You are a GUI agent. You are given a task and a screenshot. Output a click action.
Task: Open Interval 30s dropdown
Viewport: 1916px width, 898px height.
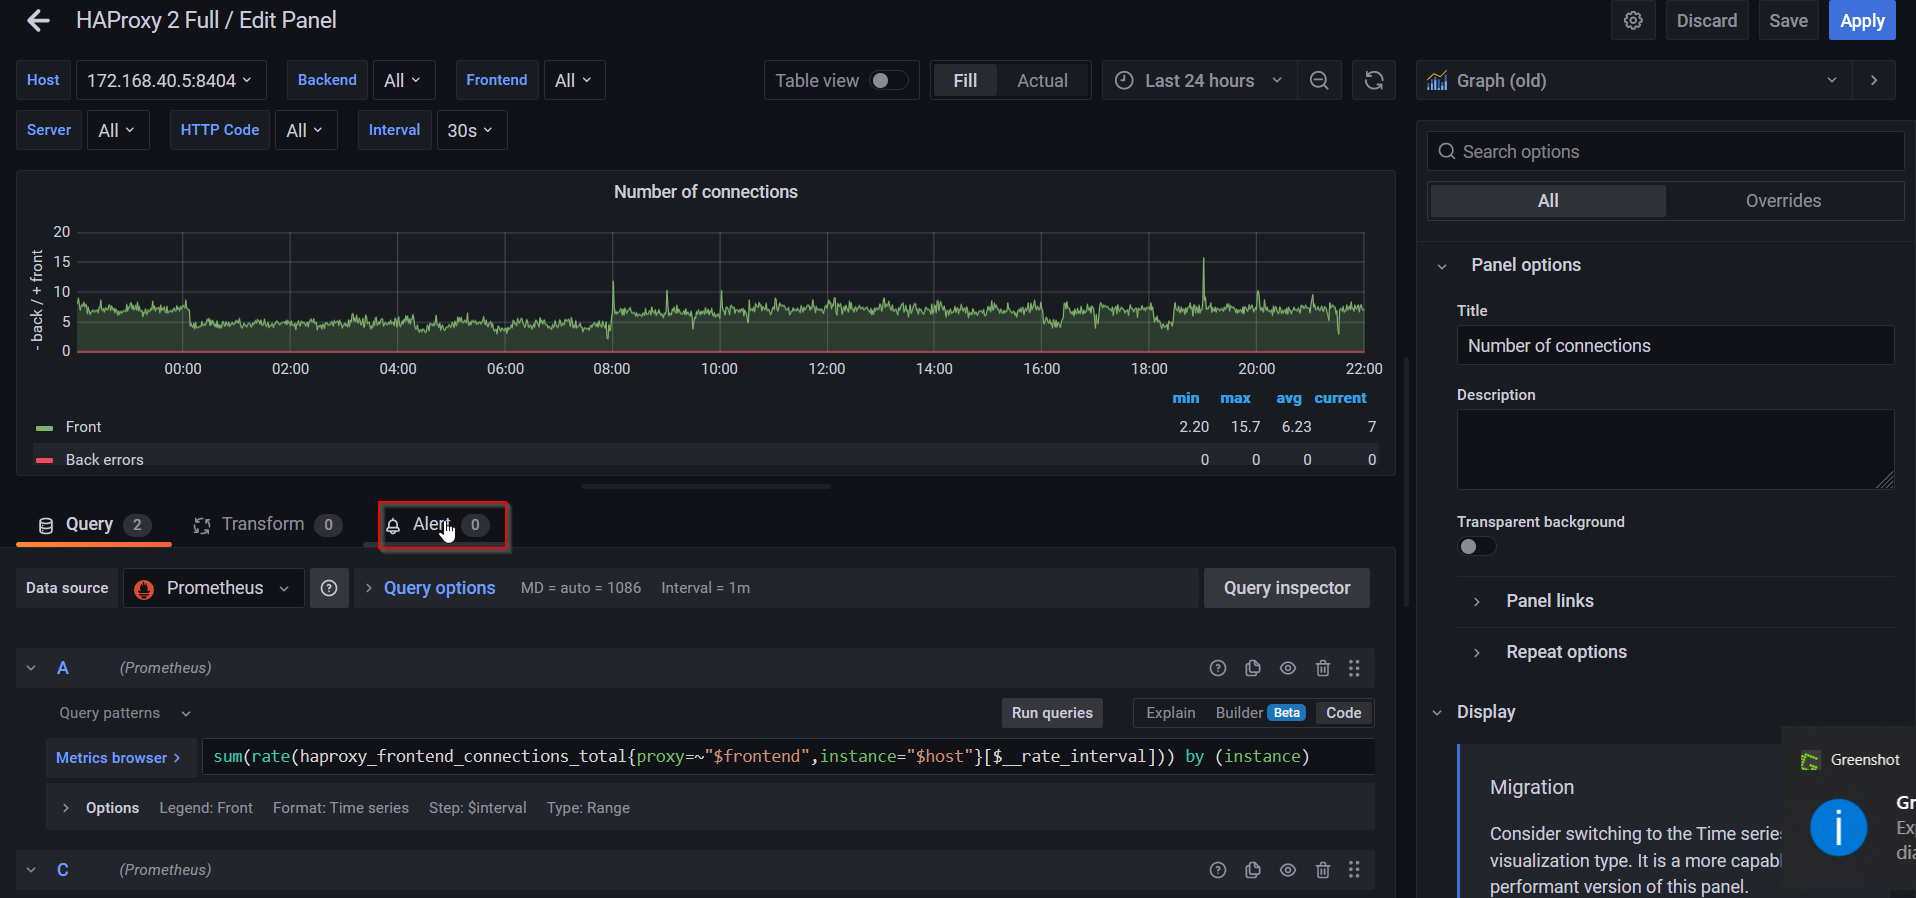pos(470,130)
